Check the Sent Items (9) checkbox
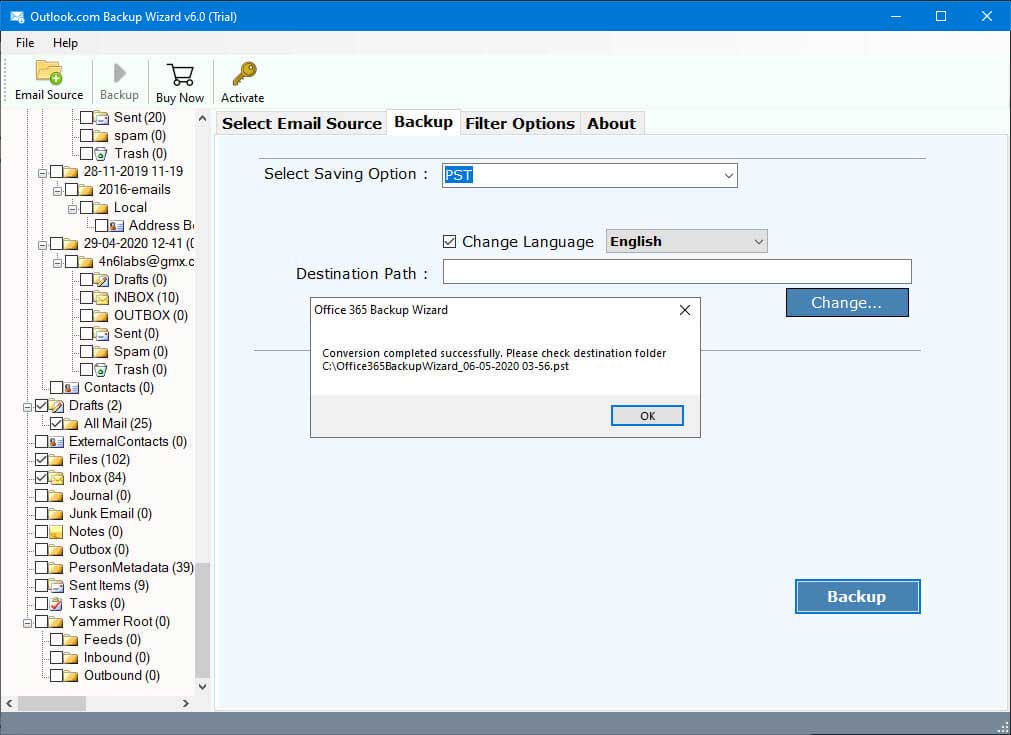 (x=41, y=585)
